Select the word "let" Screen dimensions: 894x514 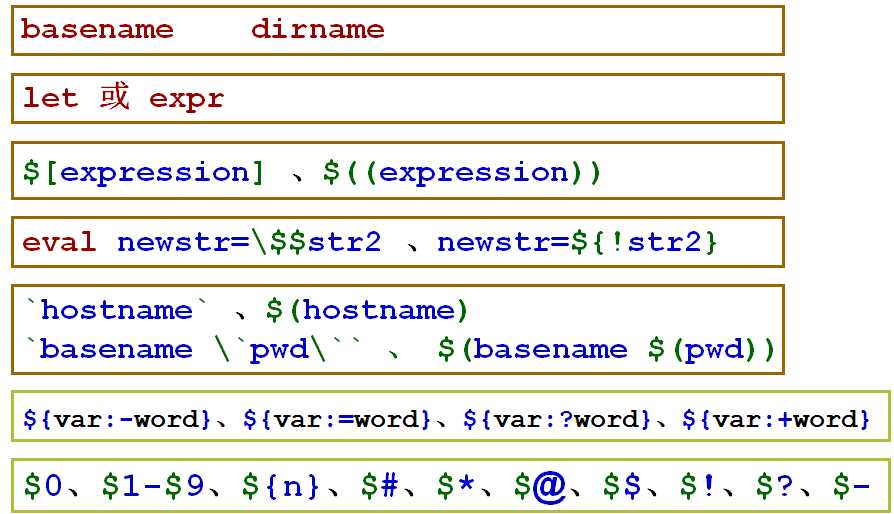click(x=50, y=97)
